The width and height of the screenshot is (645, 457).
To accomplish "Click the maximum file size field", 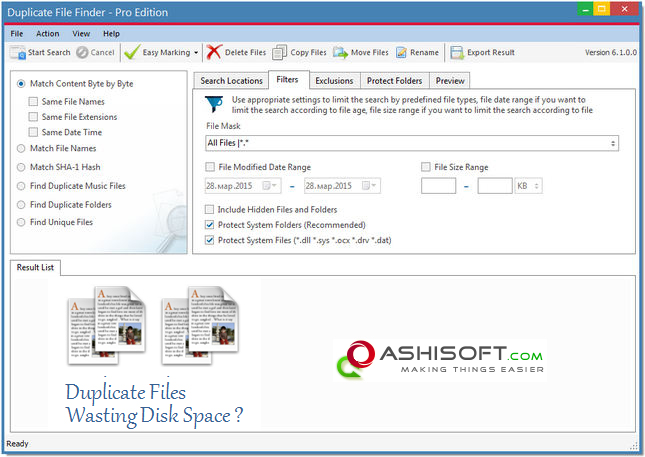I will point(495,186).
